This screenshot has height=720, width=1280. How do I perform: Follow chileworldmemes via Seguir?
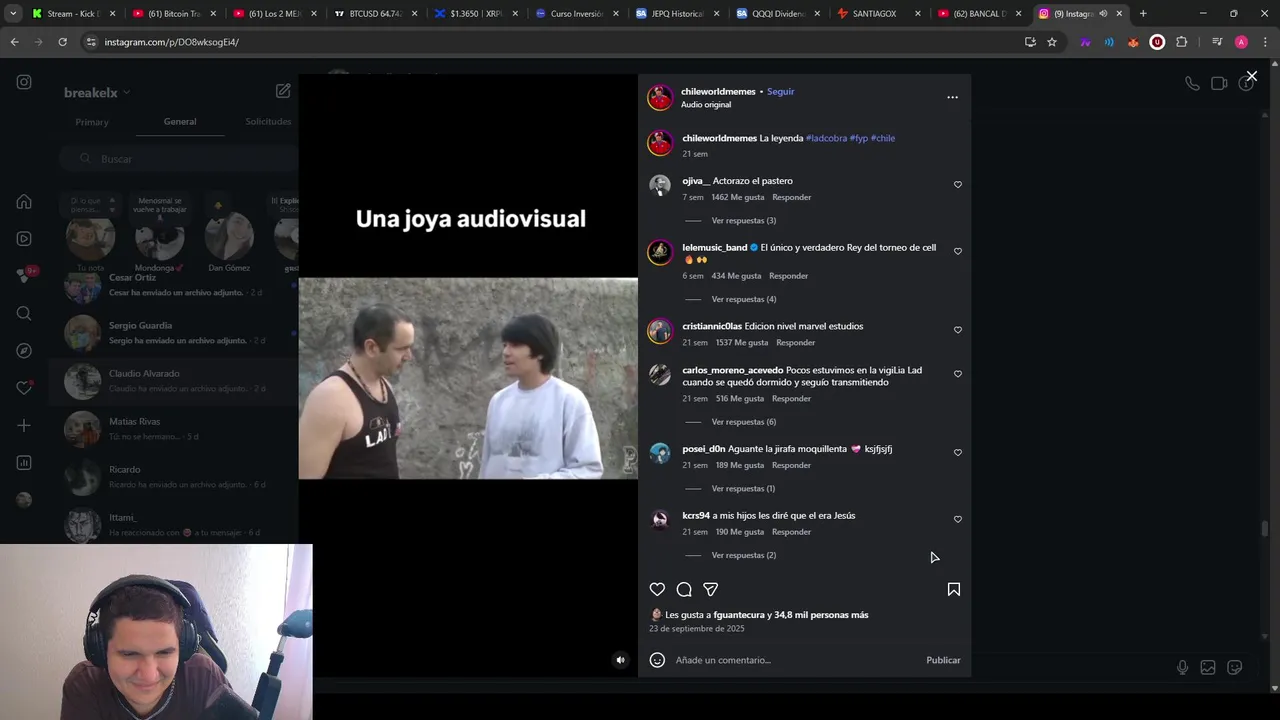pos(780,91)
